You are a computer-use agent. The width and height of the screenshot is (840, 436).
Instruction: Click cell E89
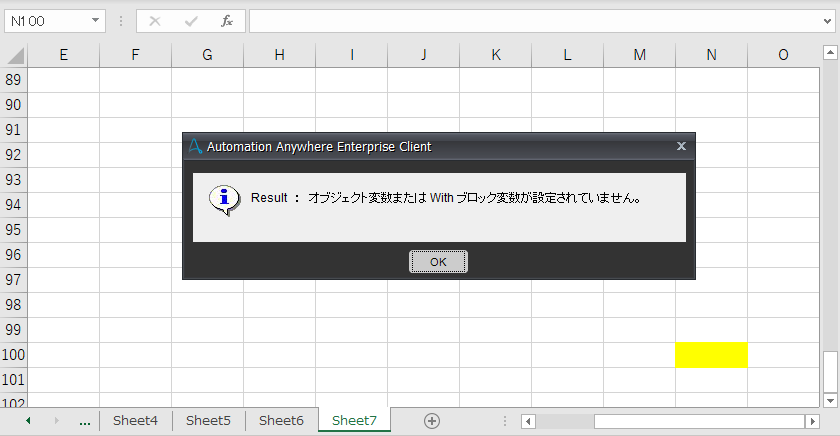[63, 80]
